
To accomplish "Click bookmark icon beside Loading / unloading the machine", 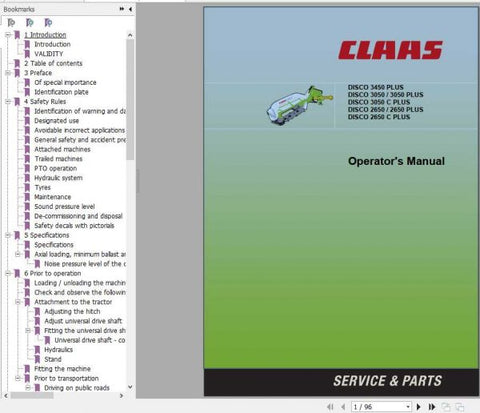I will click(x=27, y=283).
